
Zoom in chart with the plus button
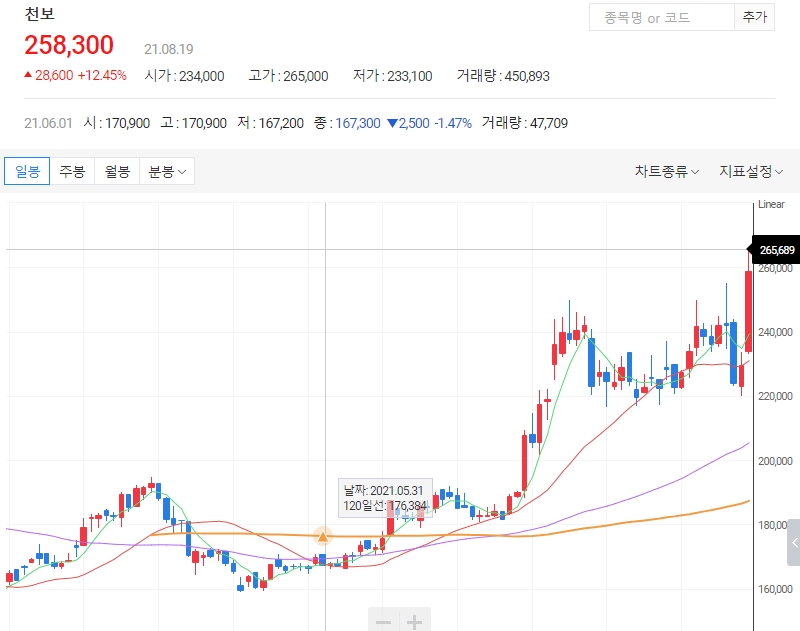coord(415,621)
